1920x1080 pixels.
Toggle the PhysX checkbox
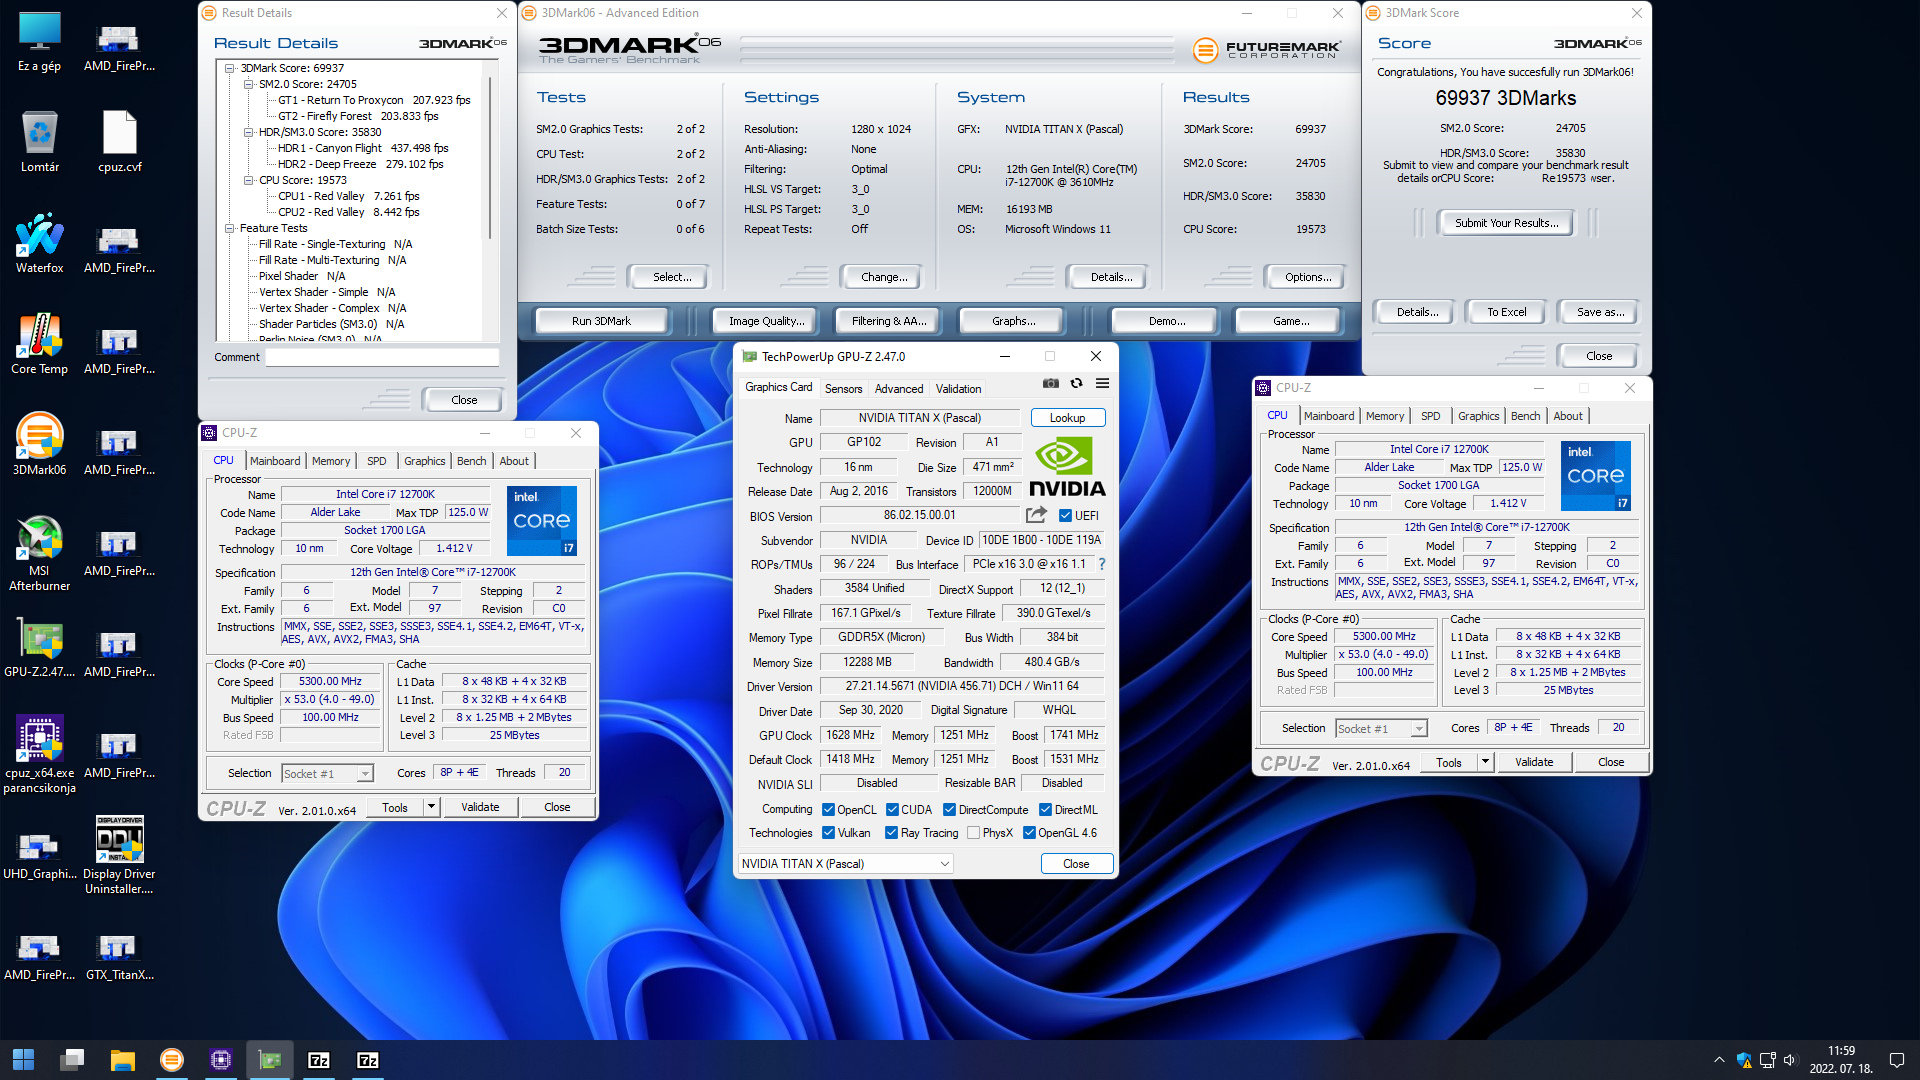(x=973, y=833)
